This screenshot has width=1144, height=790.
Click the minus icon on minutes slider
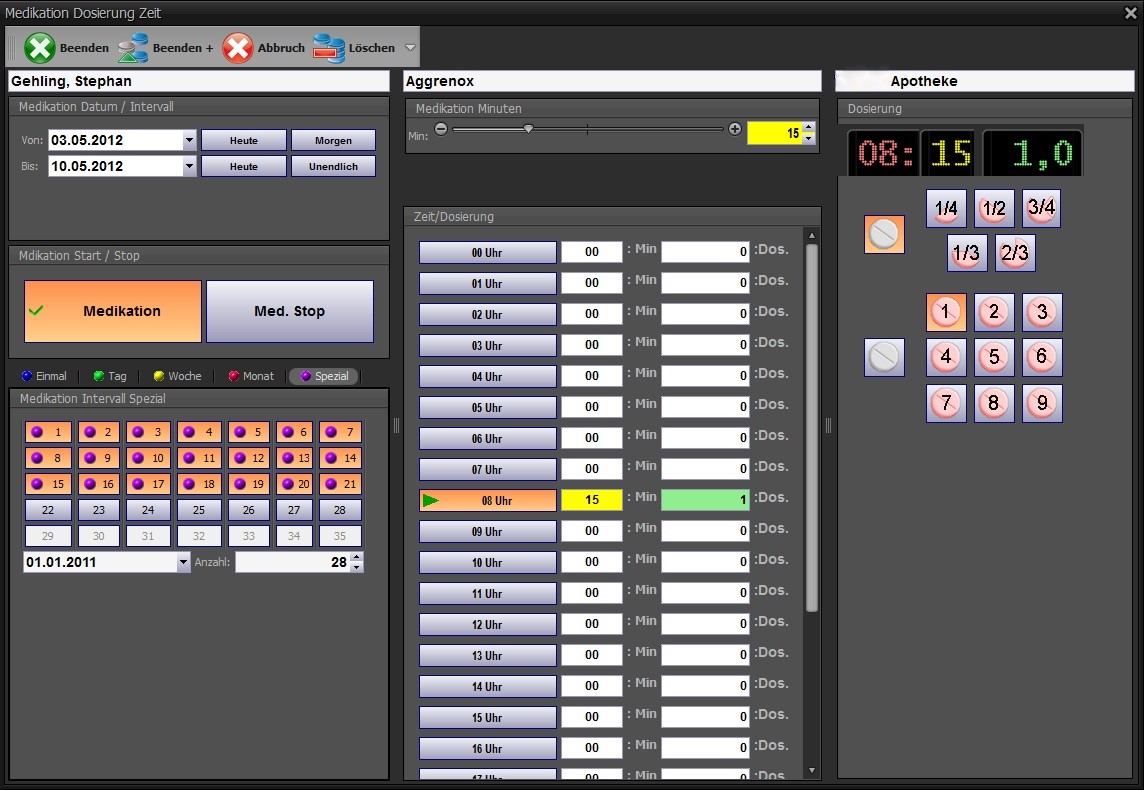[441, 129]
